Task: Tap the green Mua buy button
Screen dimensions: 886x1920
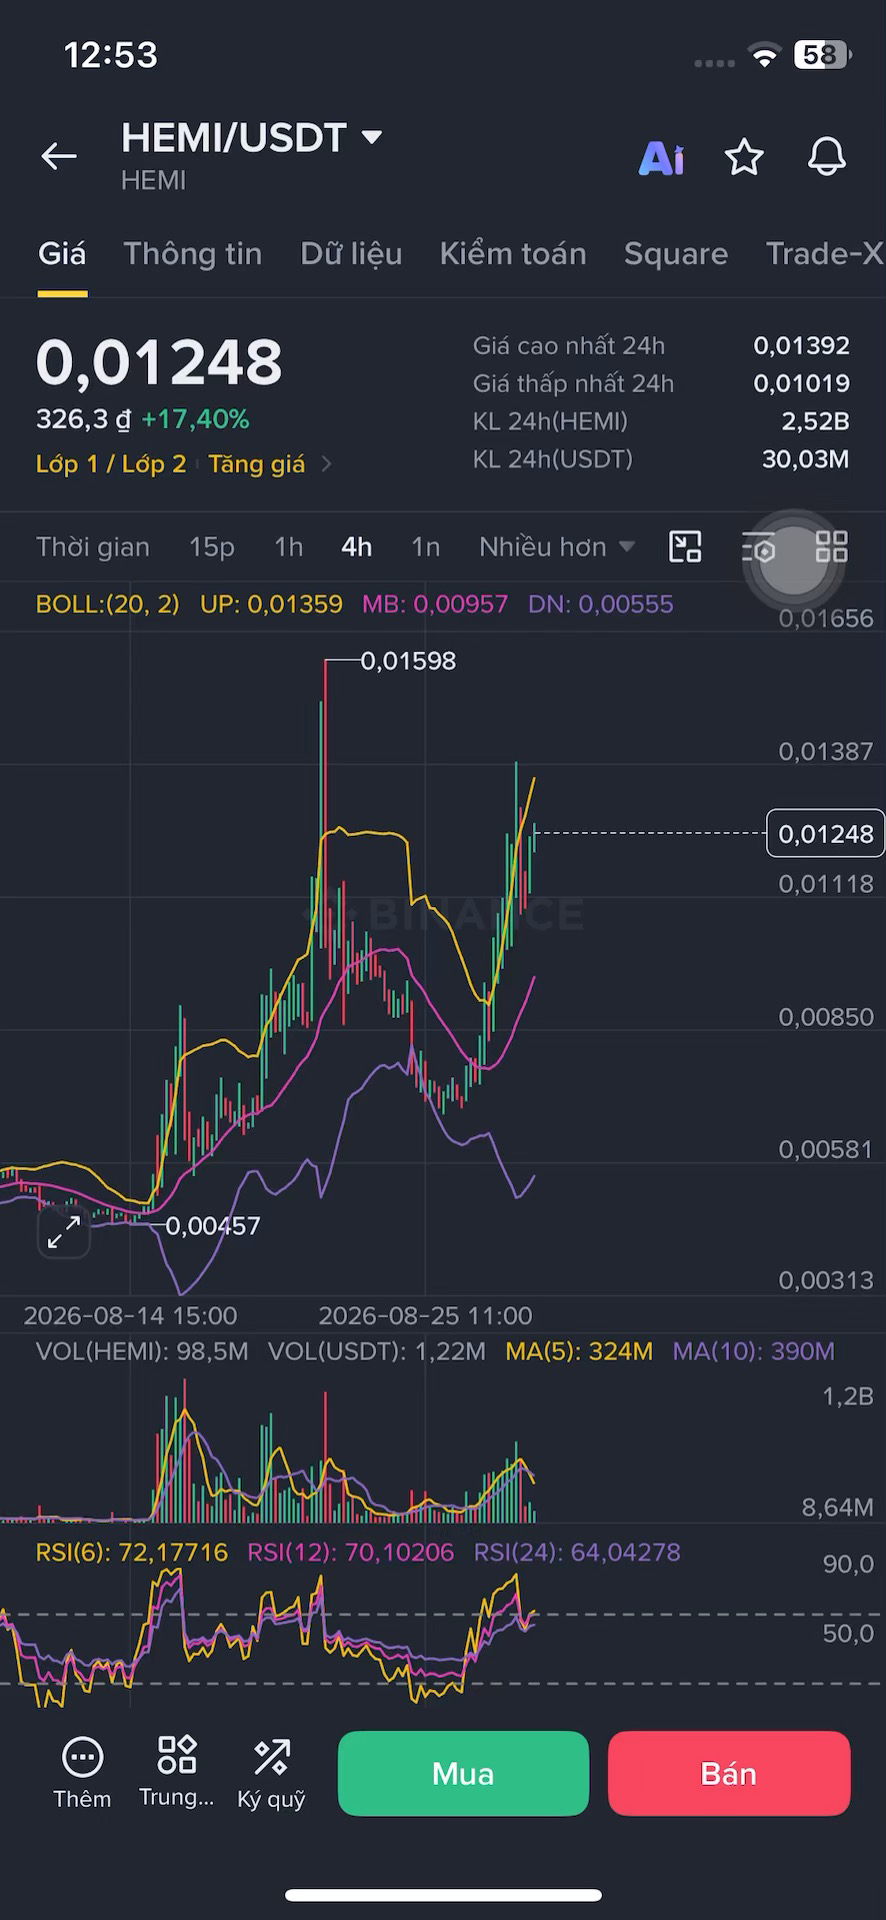Action: point(463,1773)
